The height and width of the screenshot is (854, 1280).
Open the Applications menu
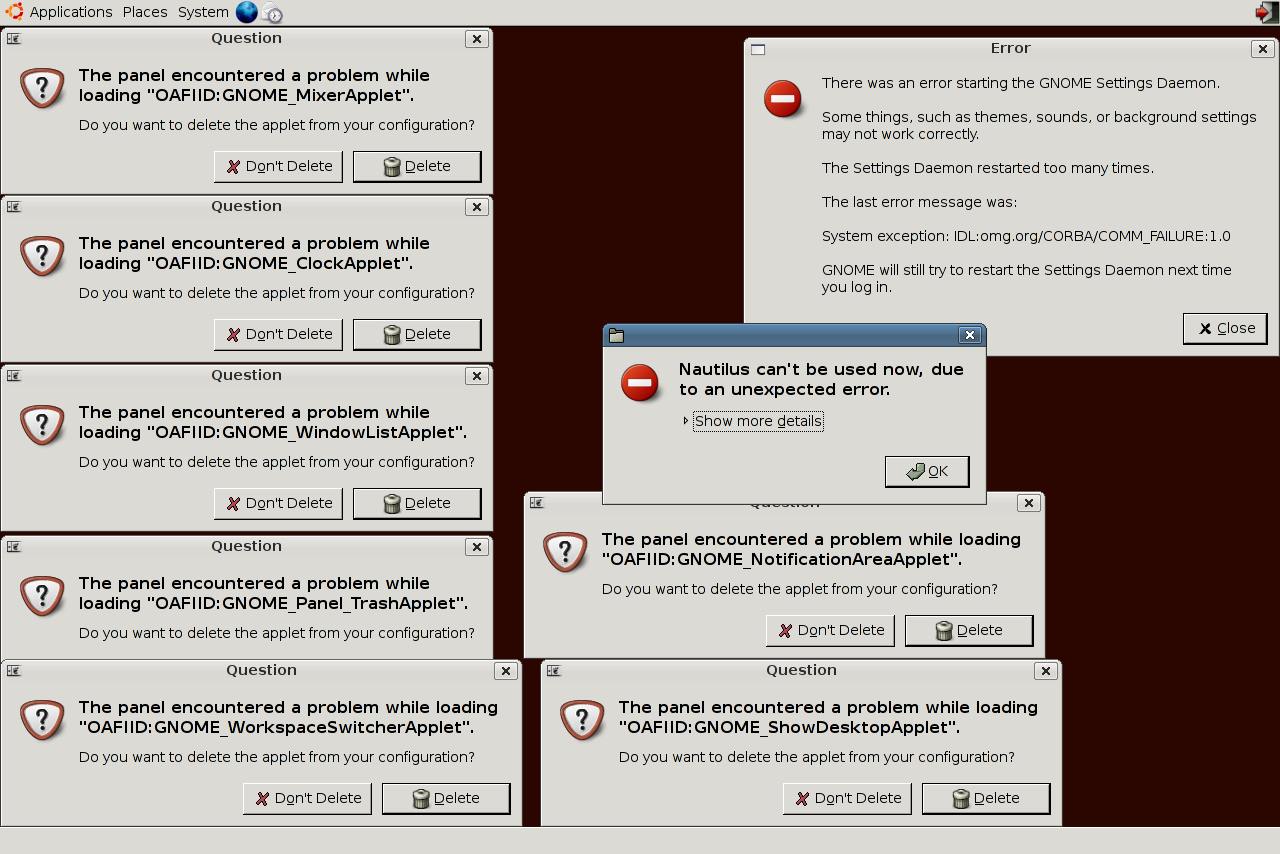[70, 12]
